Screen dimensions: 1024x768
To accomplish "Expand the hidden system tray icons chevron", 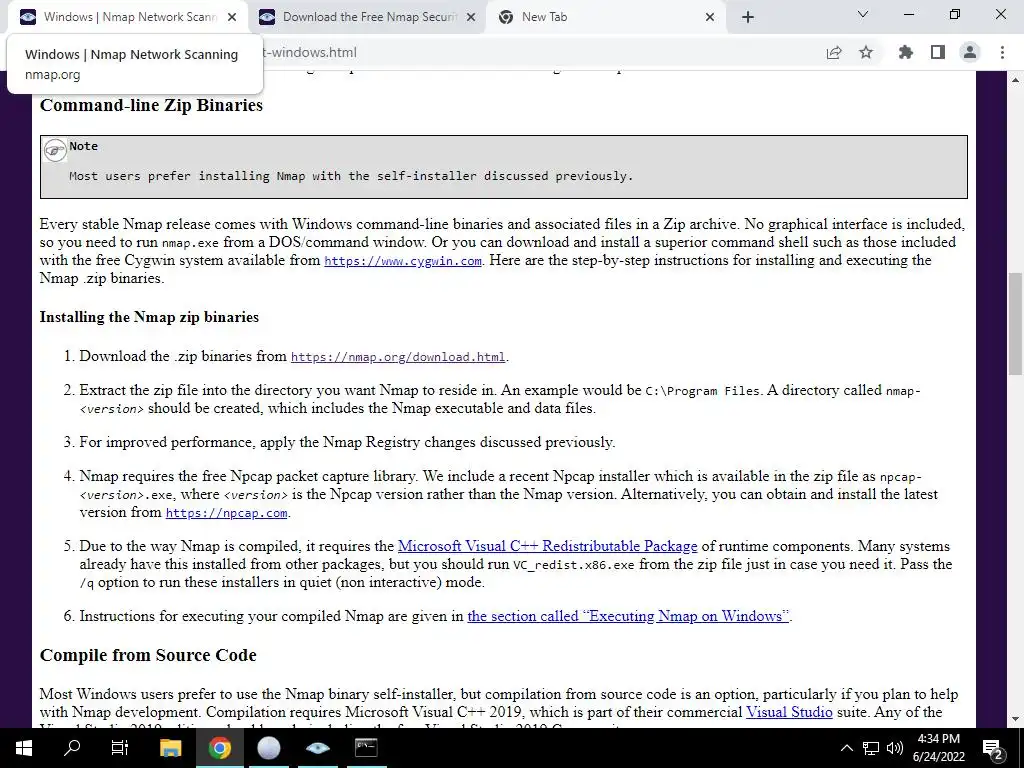I will point(846,748).
